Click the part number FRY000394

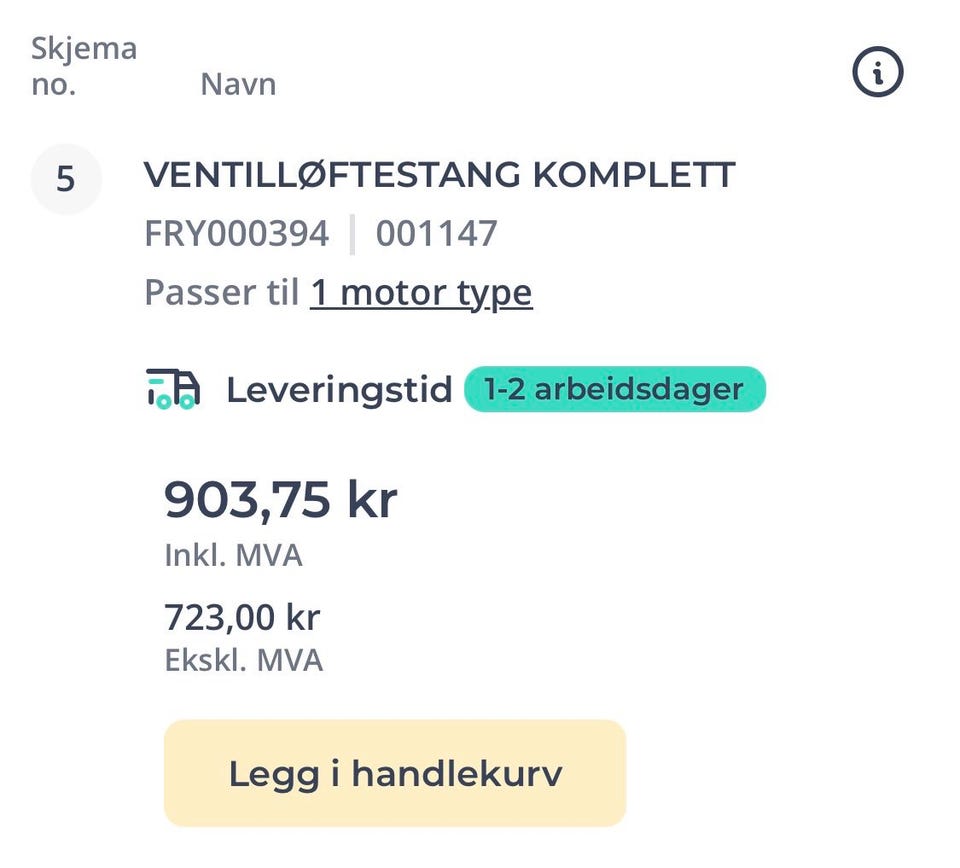[236, 234]
